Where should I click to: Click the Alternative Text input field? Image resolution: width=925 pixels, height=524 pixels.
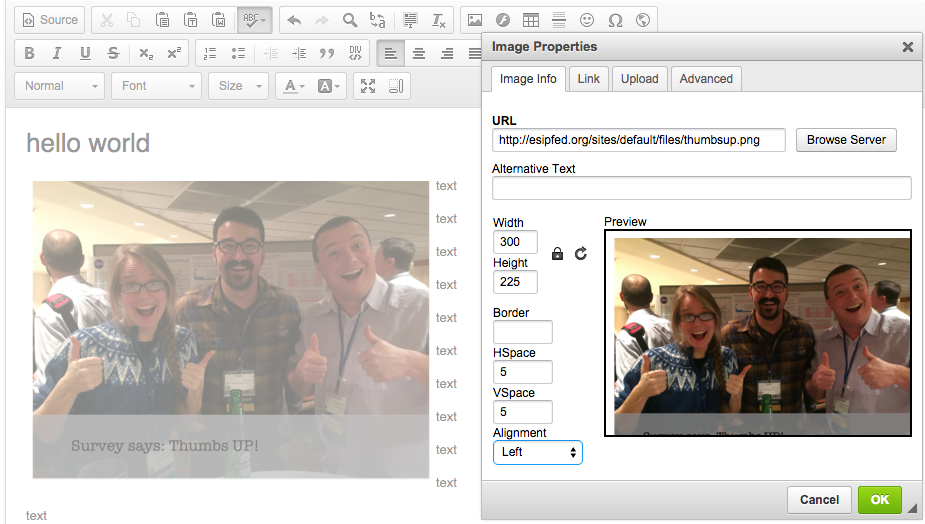click(701, 188)
